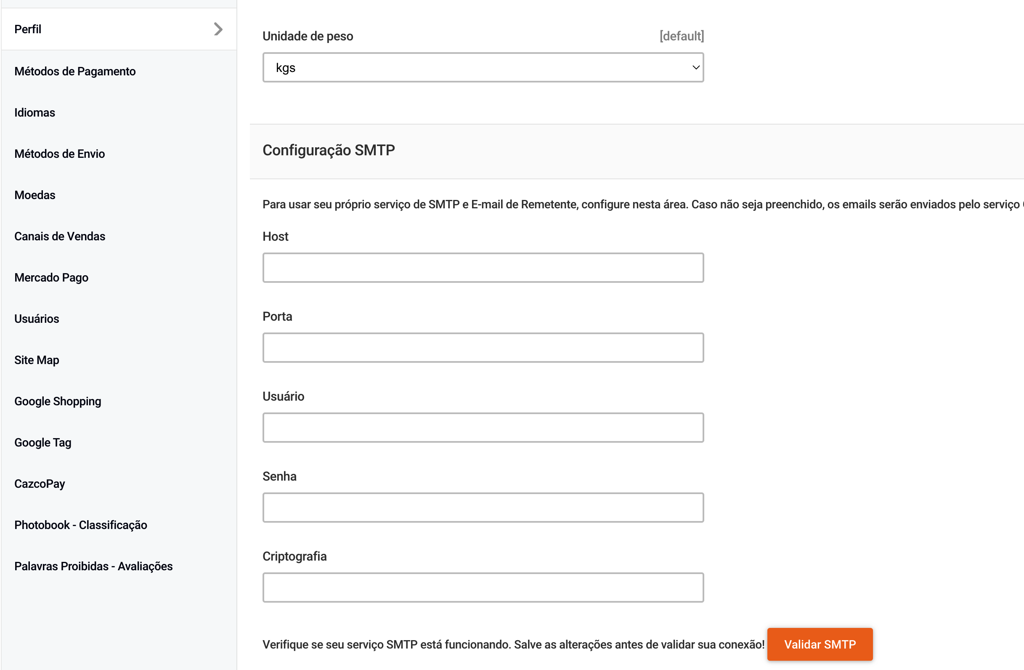
Task: Focus the Senha password field
Action: 483,508
